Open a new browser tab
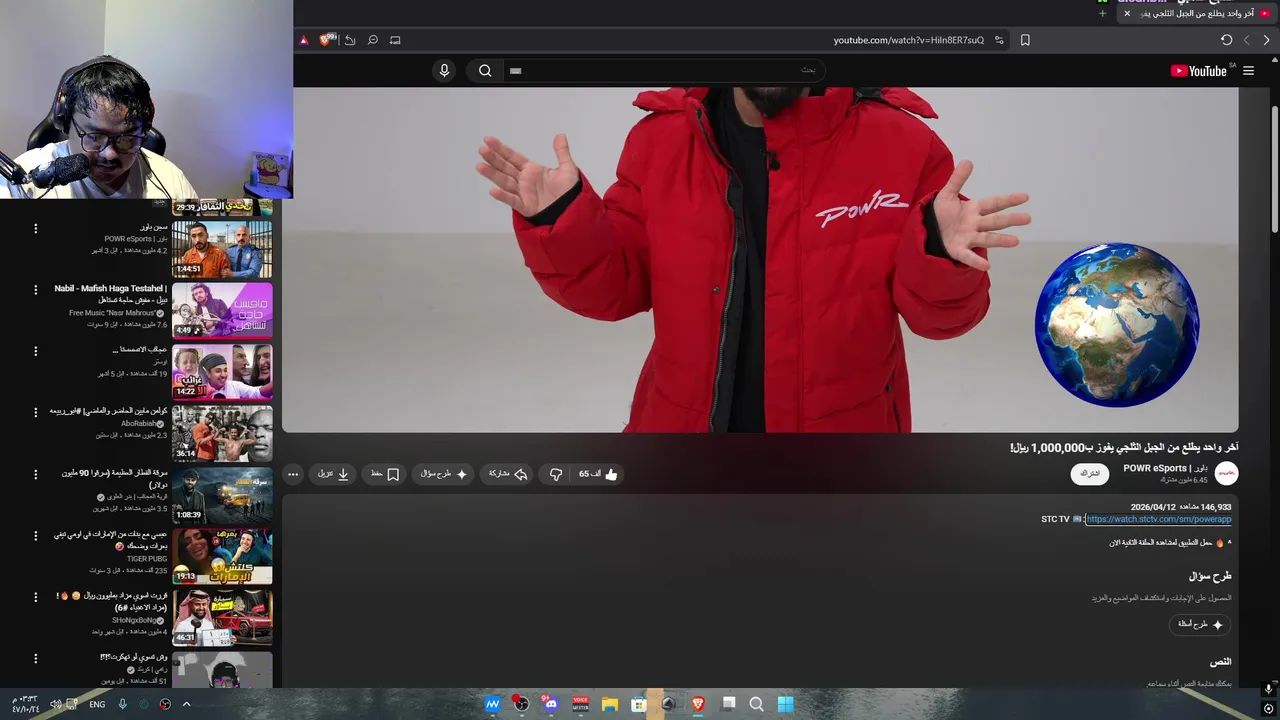Image resolution: width=1280 pixels, height=720 pixels. (x=1102, y=13)
